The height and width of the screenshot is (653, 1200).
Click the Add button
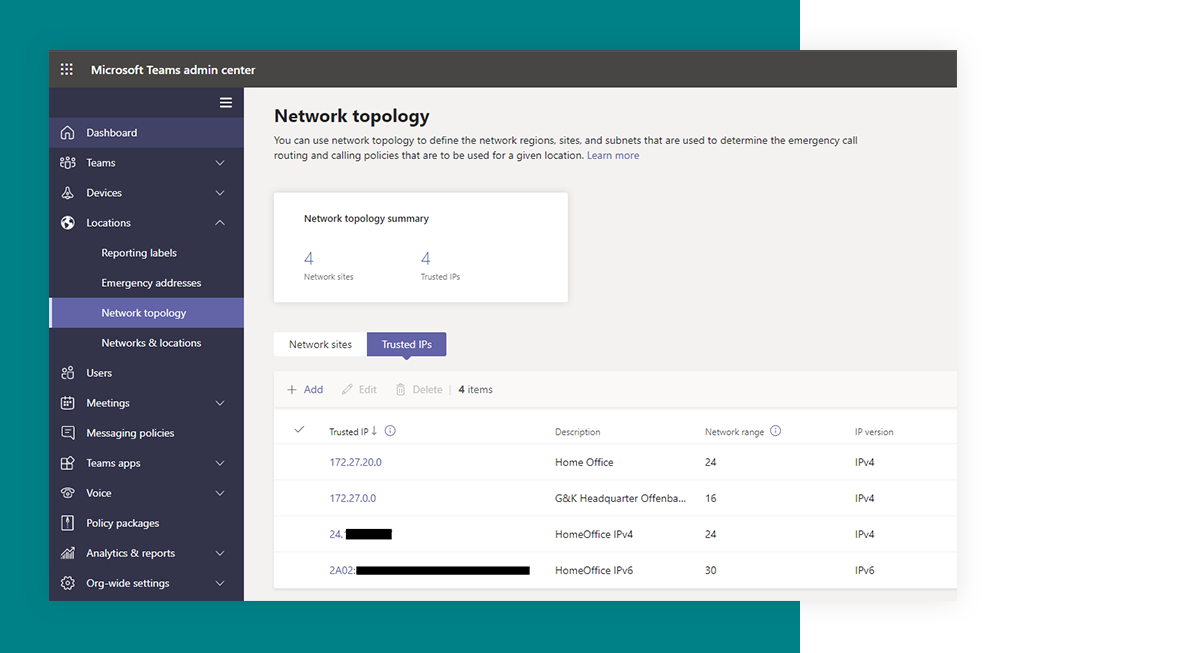tap(305, 390)
